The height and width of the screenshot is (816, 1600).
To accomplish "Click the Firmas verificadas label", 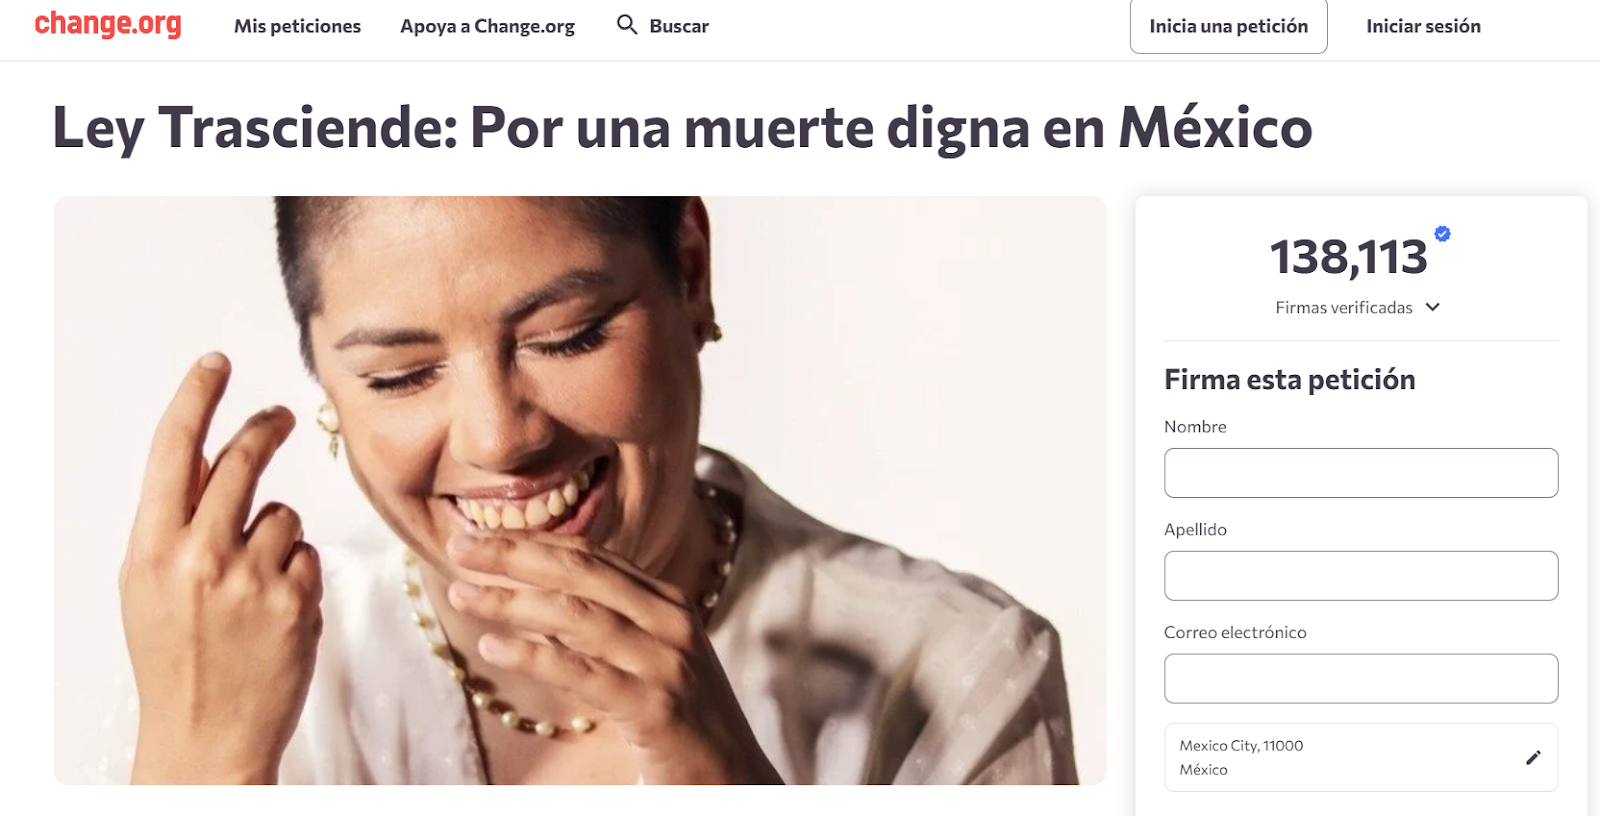I will 1343,307.
